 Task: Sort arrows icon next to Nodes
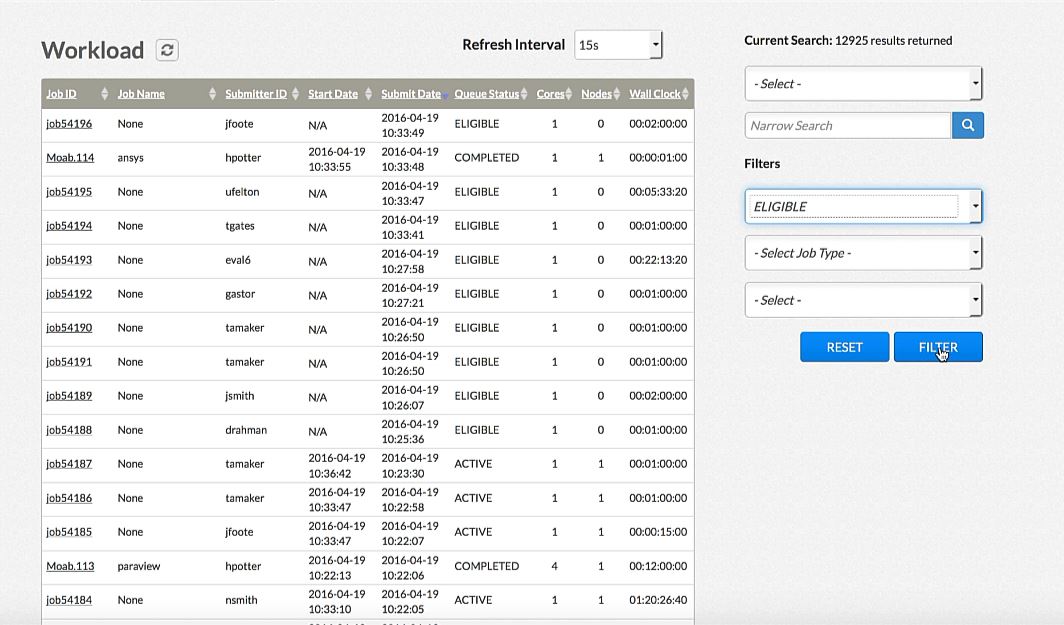[x=616, y=94]
